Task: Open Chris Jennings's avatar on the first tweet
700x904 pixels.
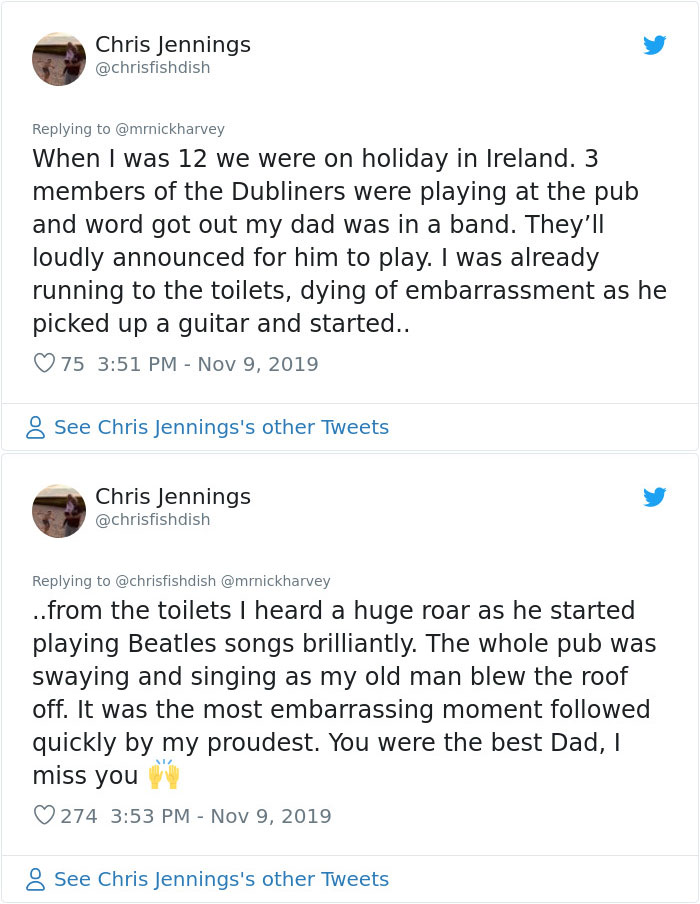Action: (x=59, y=59)
